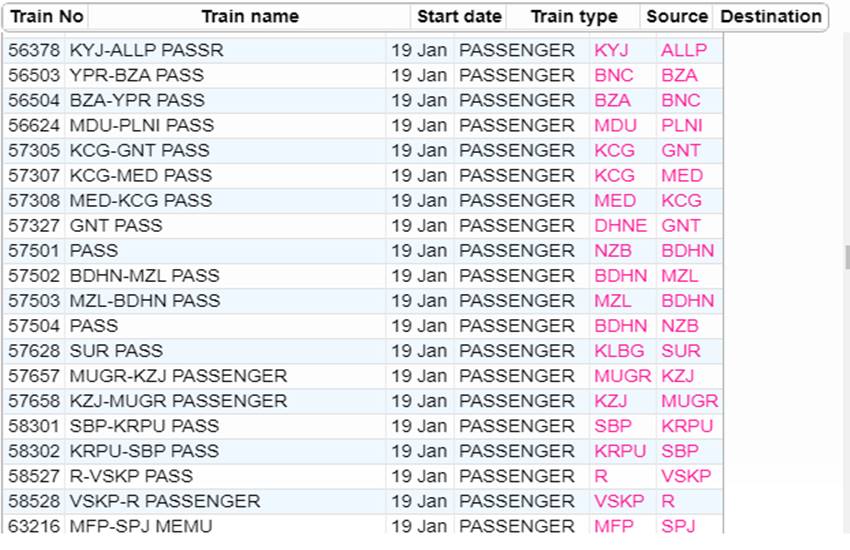Open KLBG source link for SUR PASS
The image size is (850, 550).
619,351
